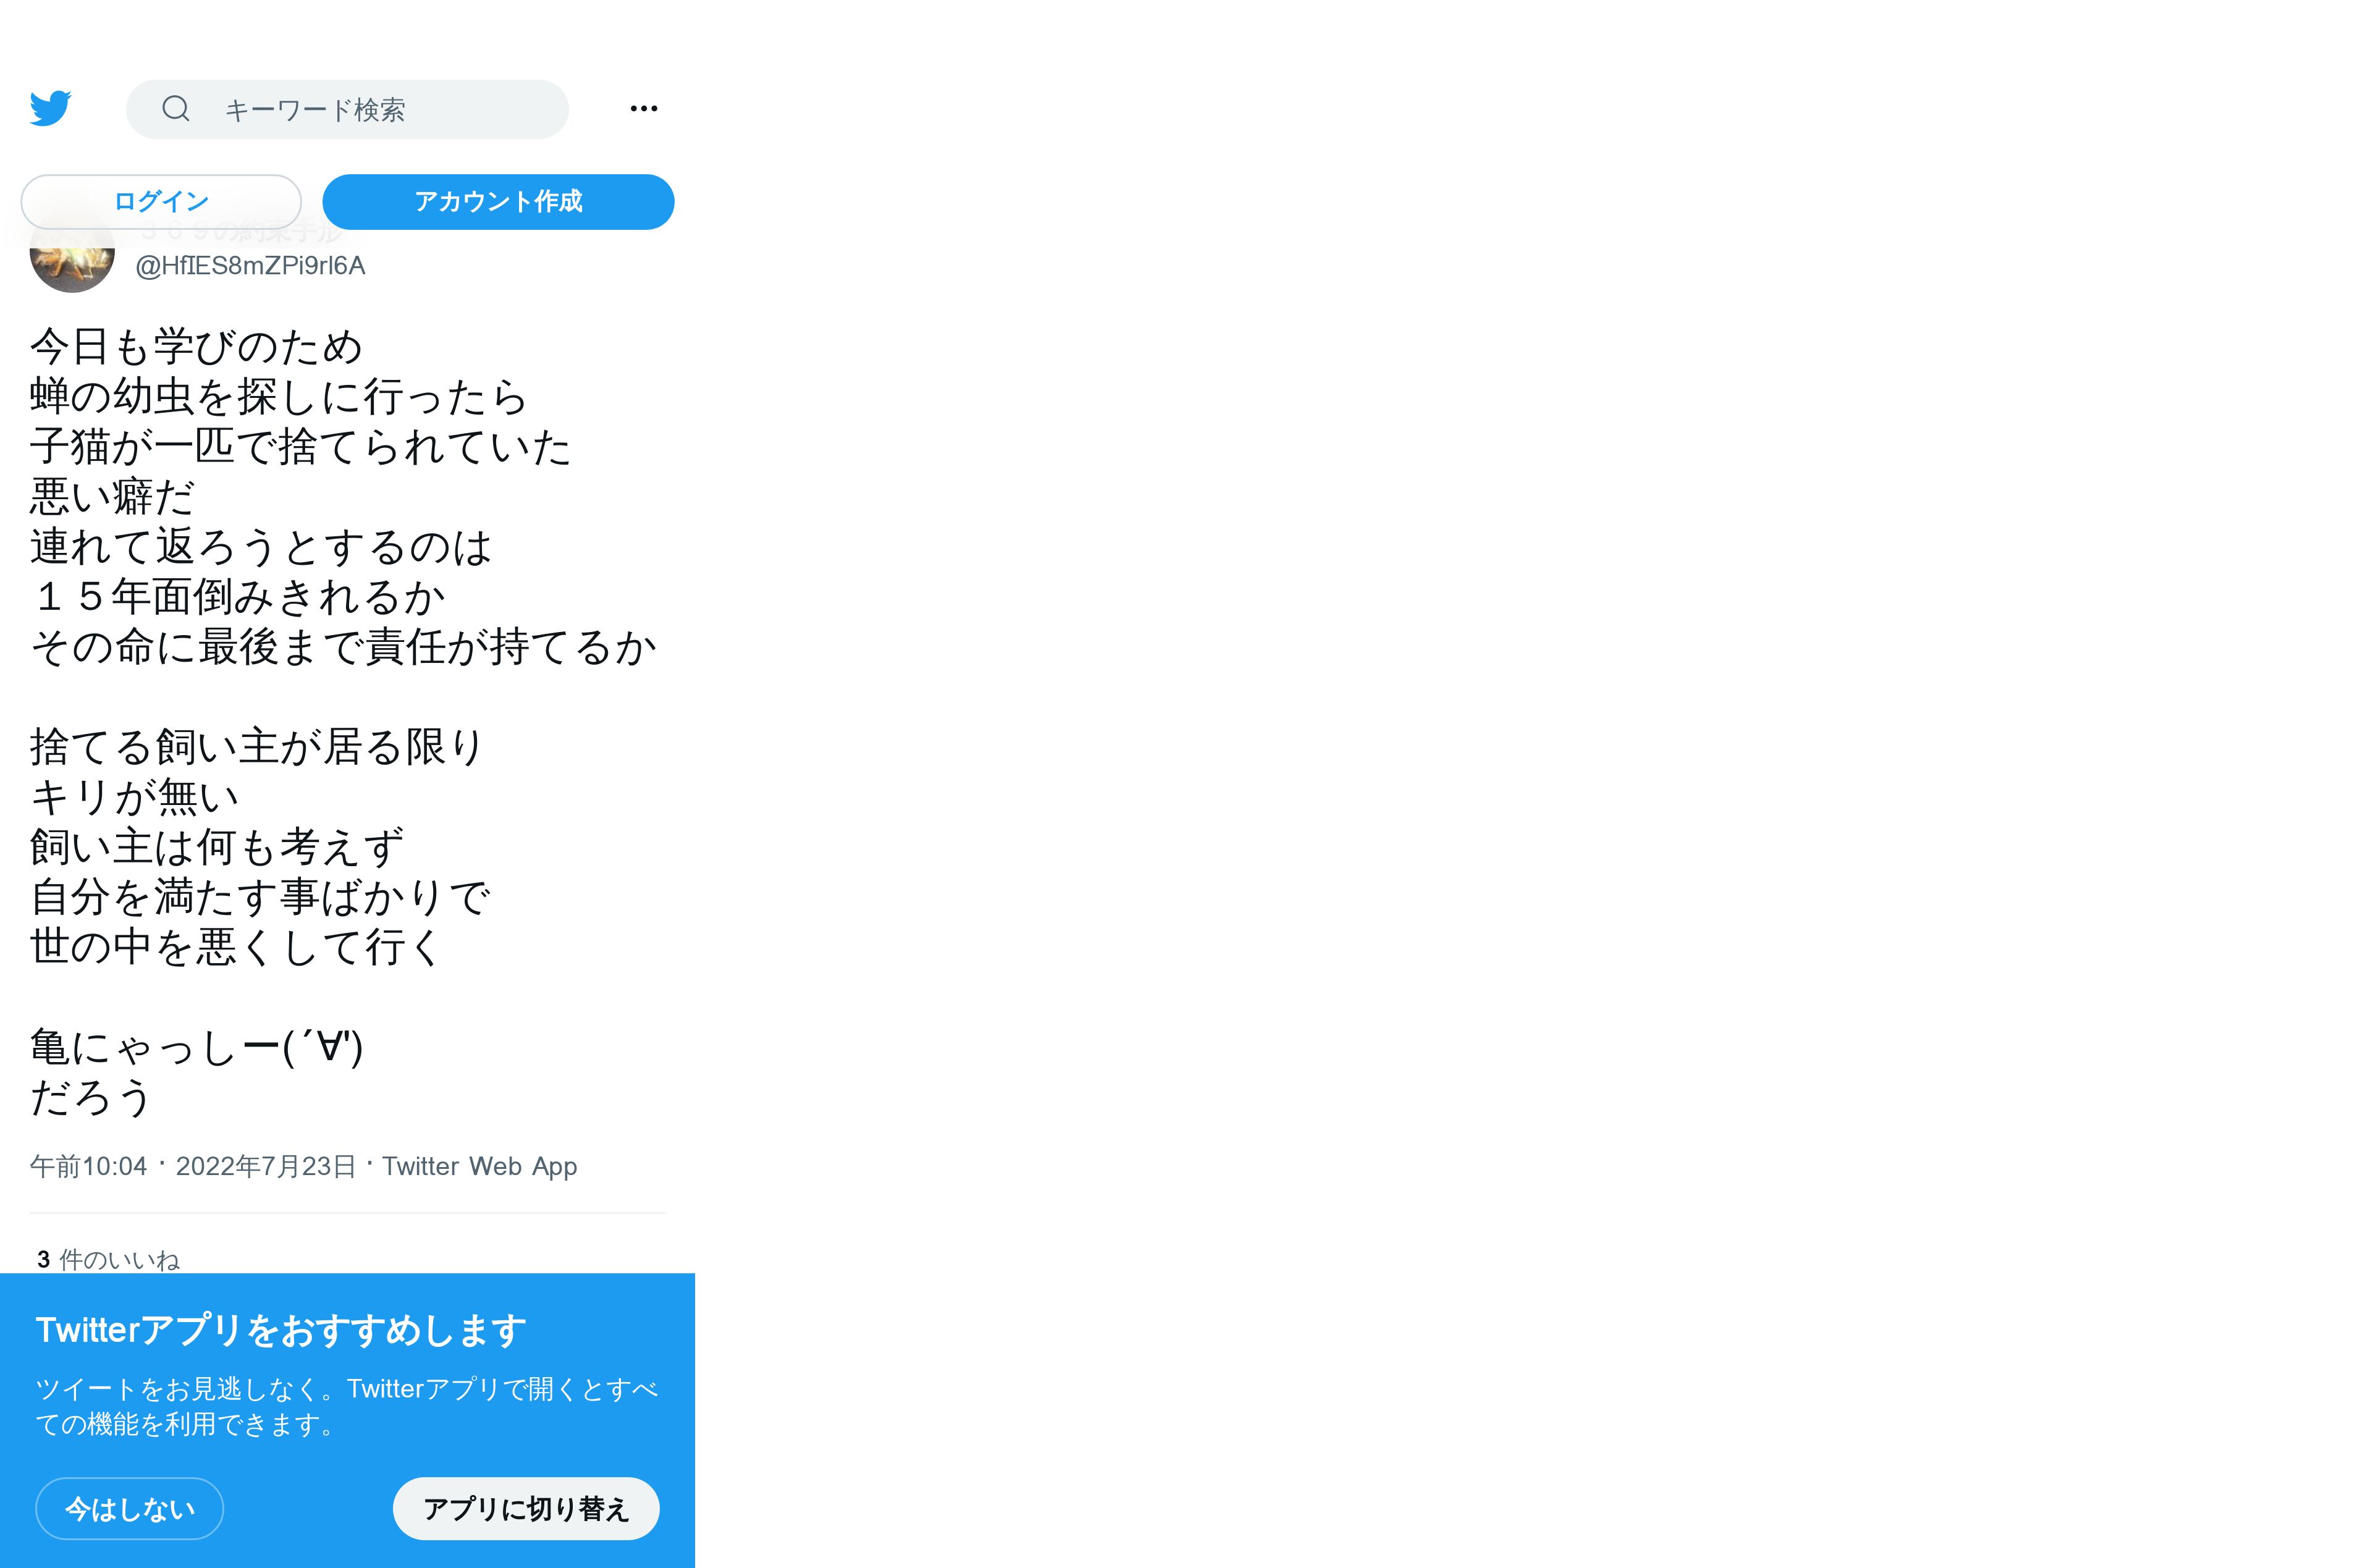
Task: Open the Twitter Web App source link
Action: coord(480,1166)
